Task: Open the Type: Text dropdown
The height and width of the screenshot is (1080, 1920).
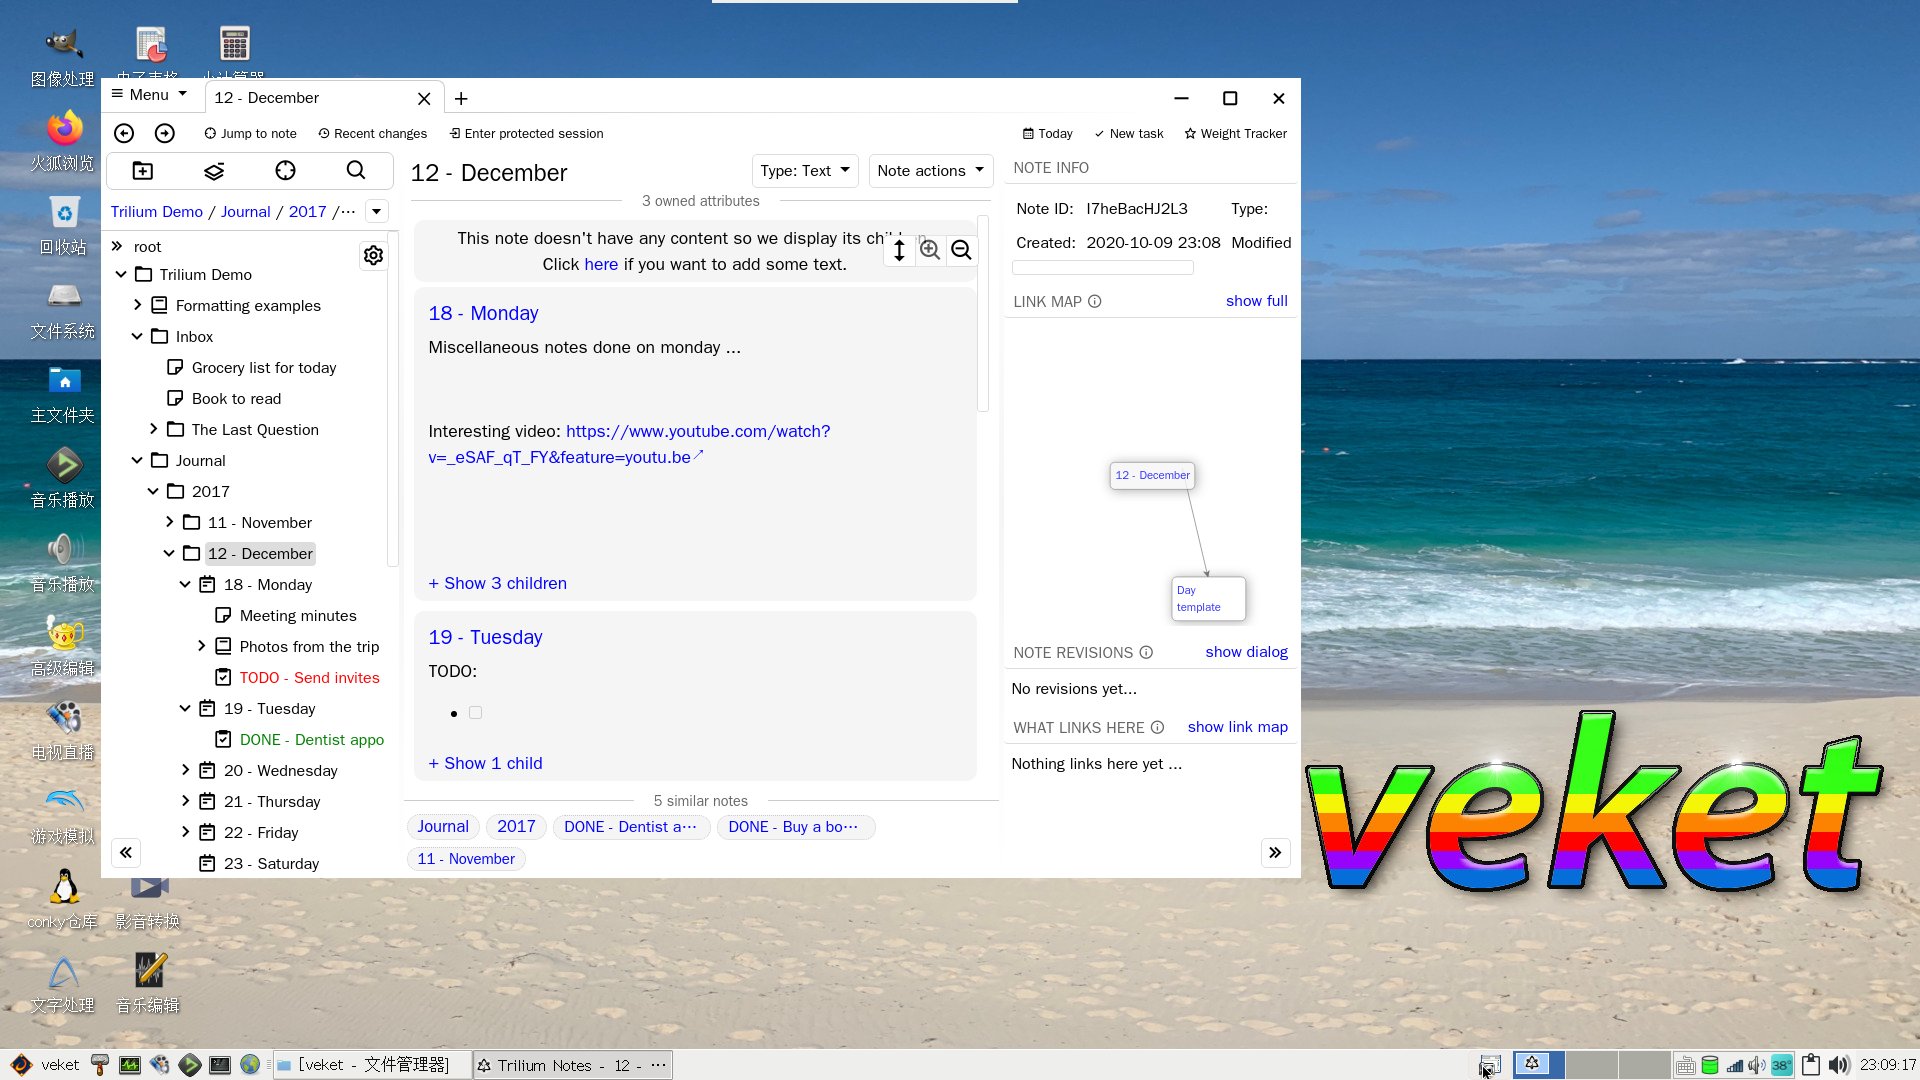Action: [804, 171]
